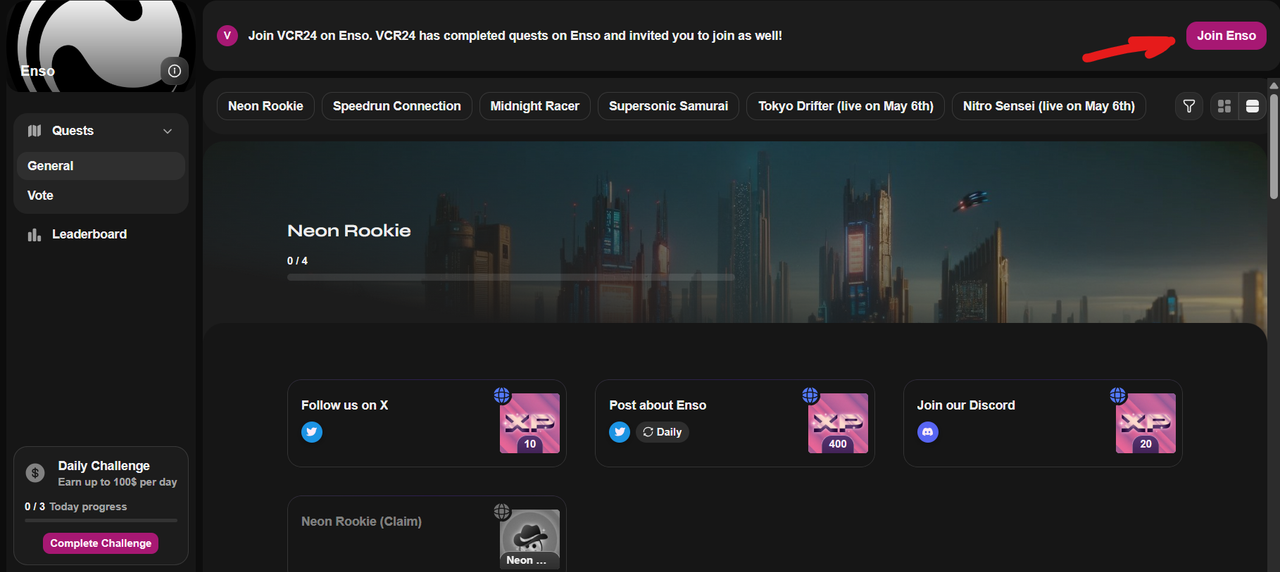
Task: Click Twitter icon on Post about Enso
Action: click(620, 432)
